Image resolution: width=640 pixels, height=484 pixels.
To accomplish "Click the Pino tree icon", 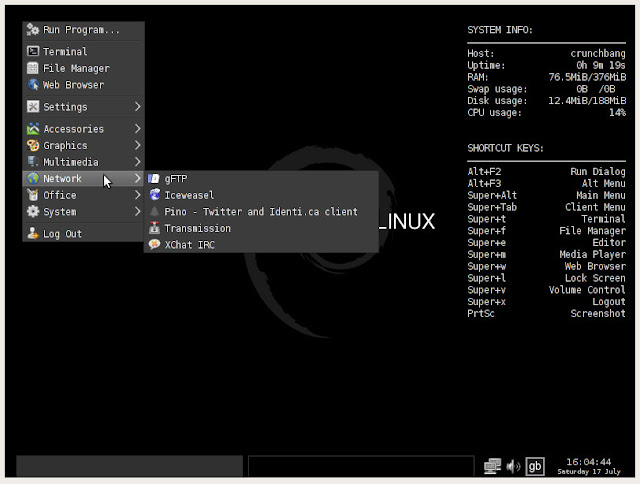I will pyautogui.click(x=154, y=211).
